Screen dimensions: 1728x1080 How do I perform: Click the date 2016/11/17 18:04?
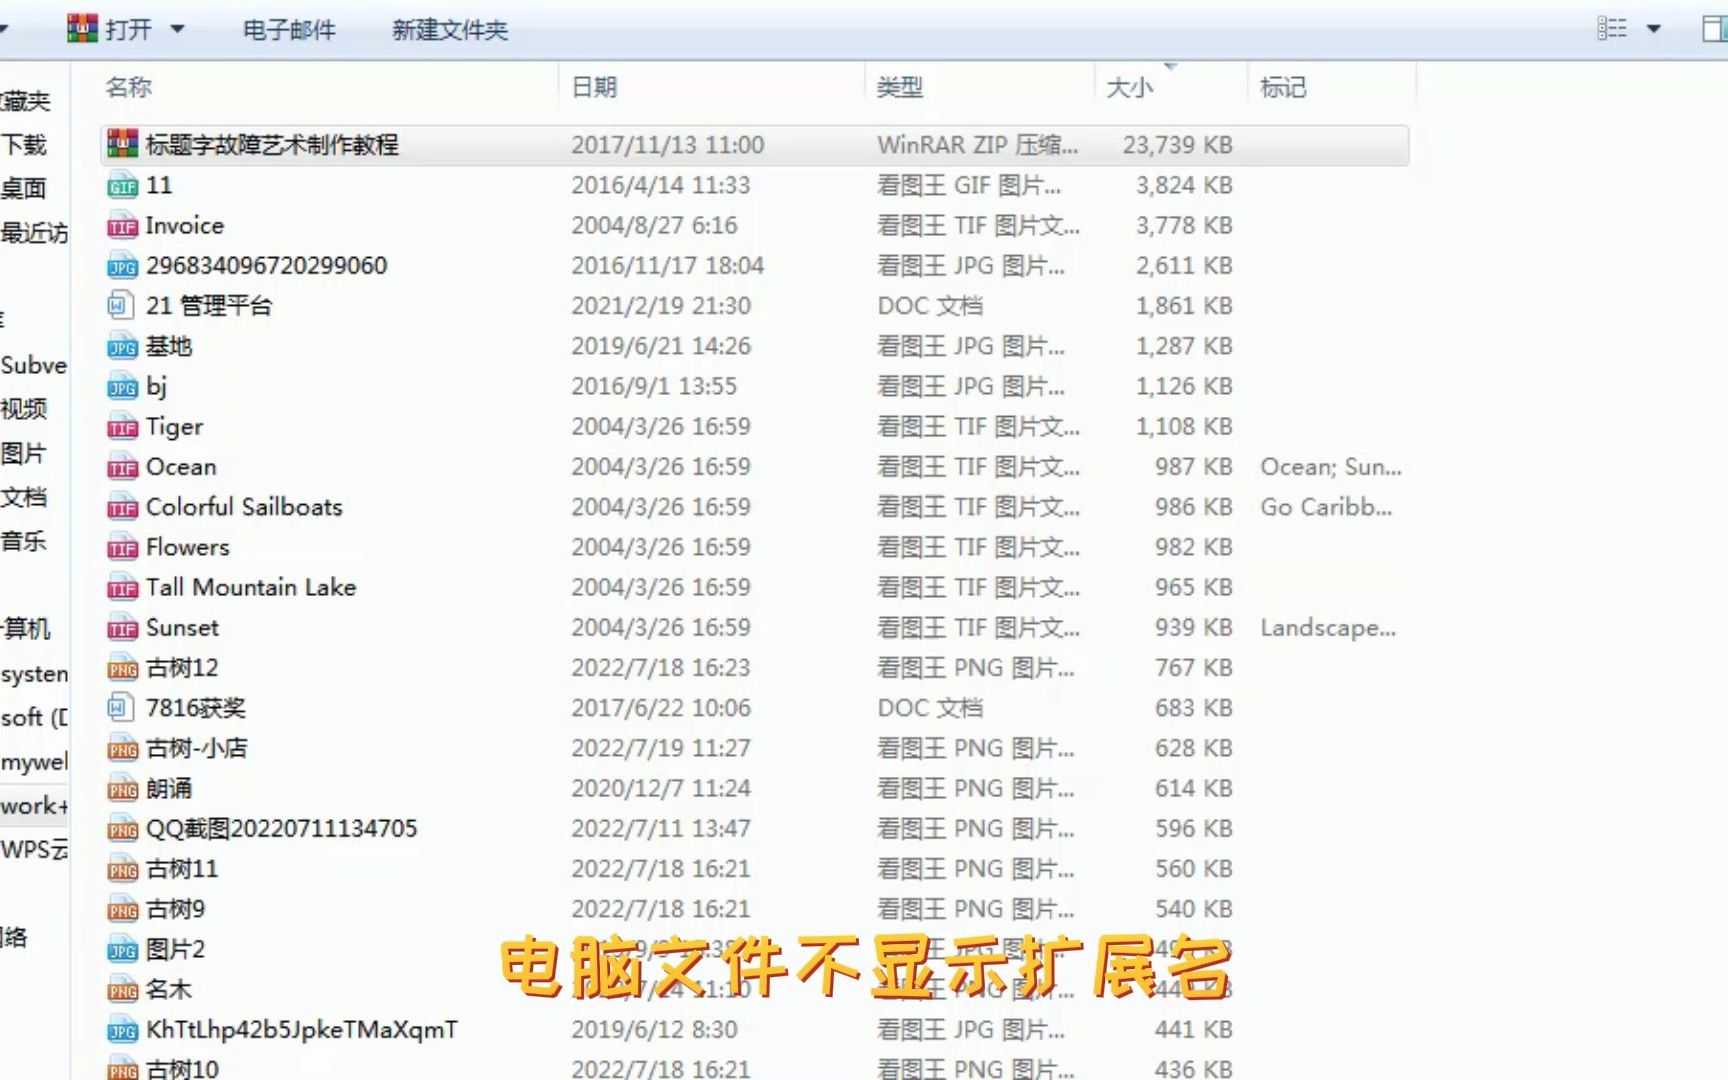(x=668, y=265)
